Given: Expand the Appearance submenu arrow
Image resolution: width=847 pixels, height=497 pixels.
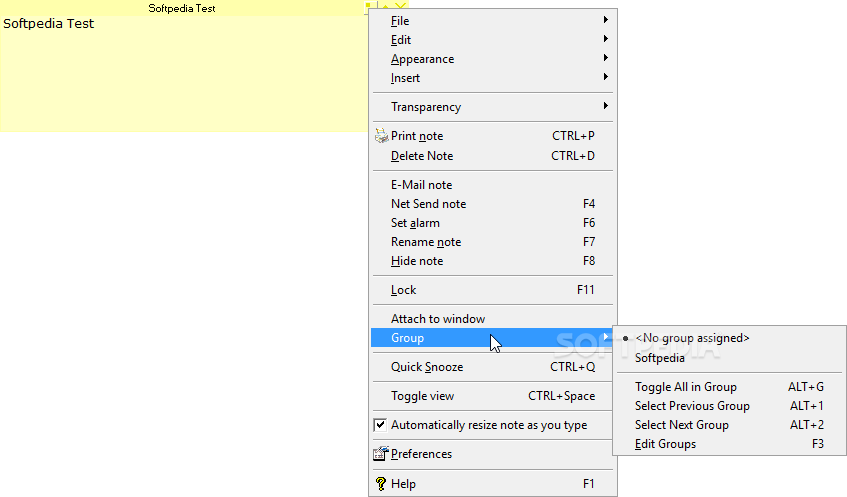Looking at the screenshot, I should [606, 58].
